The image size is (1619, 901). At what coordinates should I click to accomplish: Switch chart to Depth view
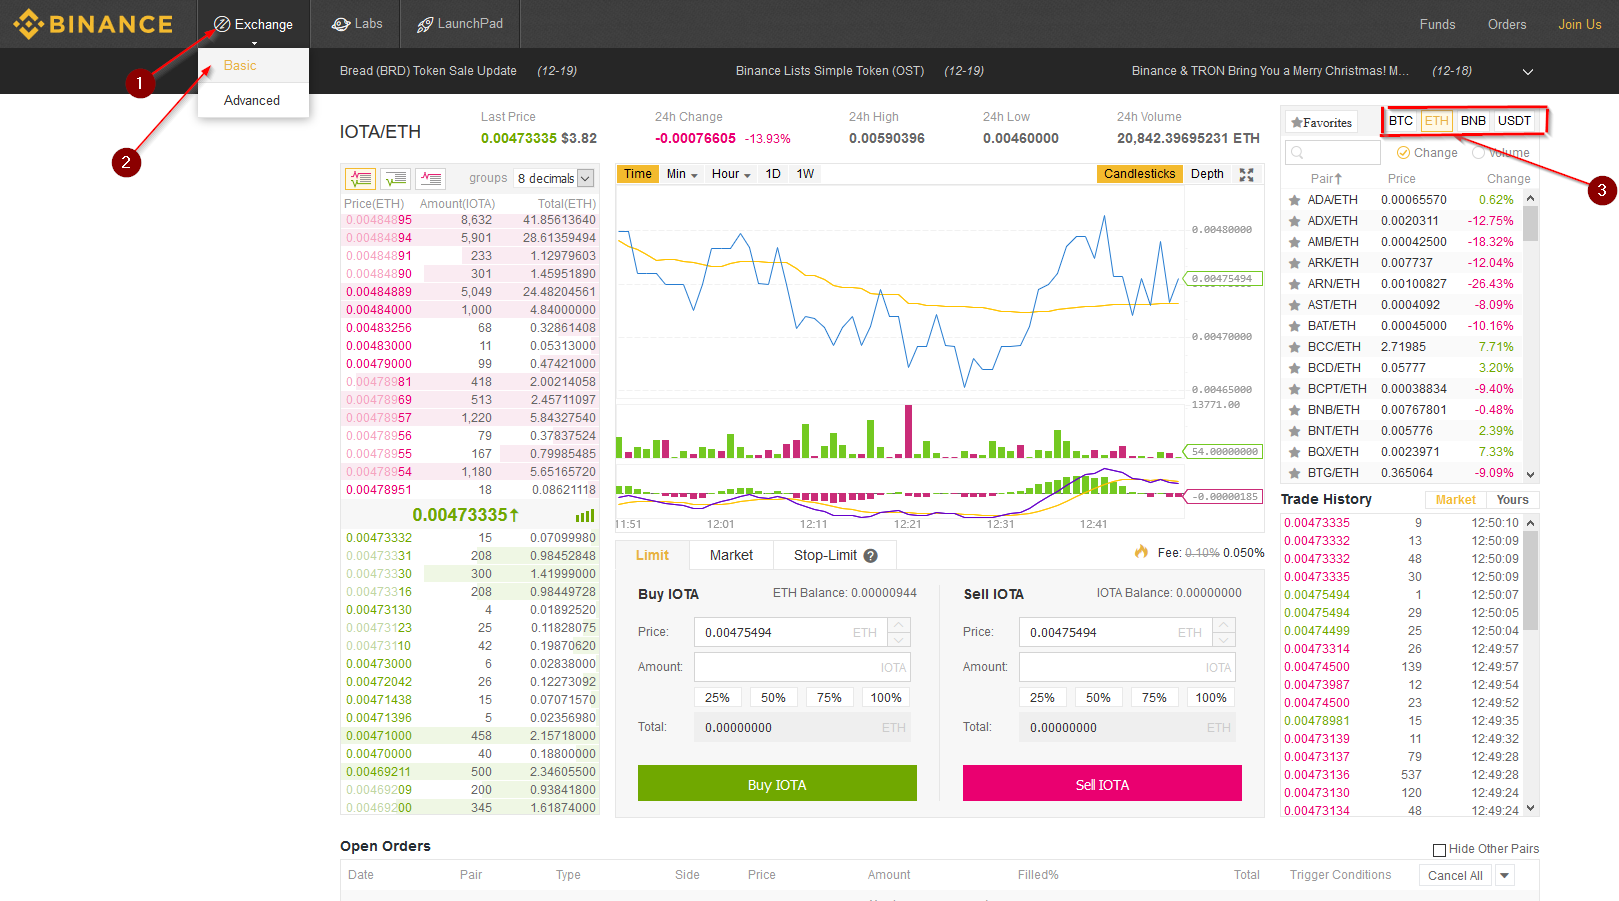click(x=1207, y=174)
